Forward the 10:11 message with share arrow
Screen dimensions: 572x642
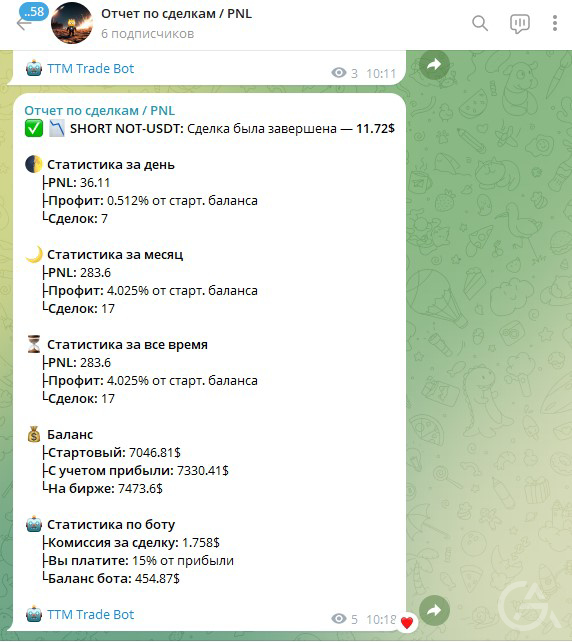[x=434, y=64]
